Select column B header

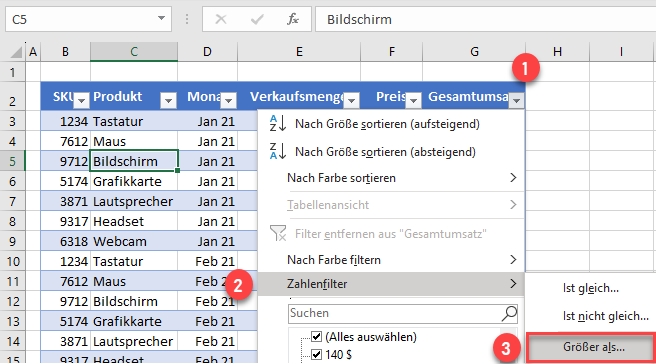pos(65,52)
